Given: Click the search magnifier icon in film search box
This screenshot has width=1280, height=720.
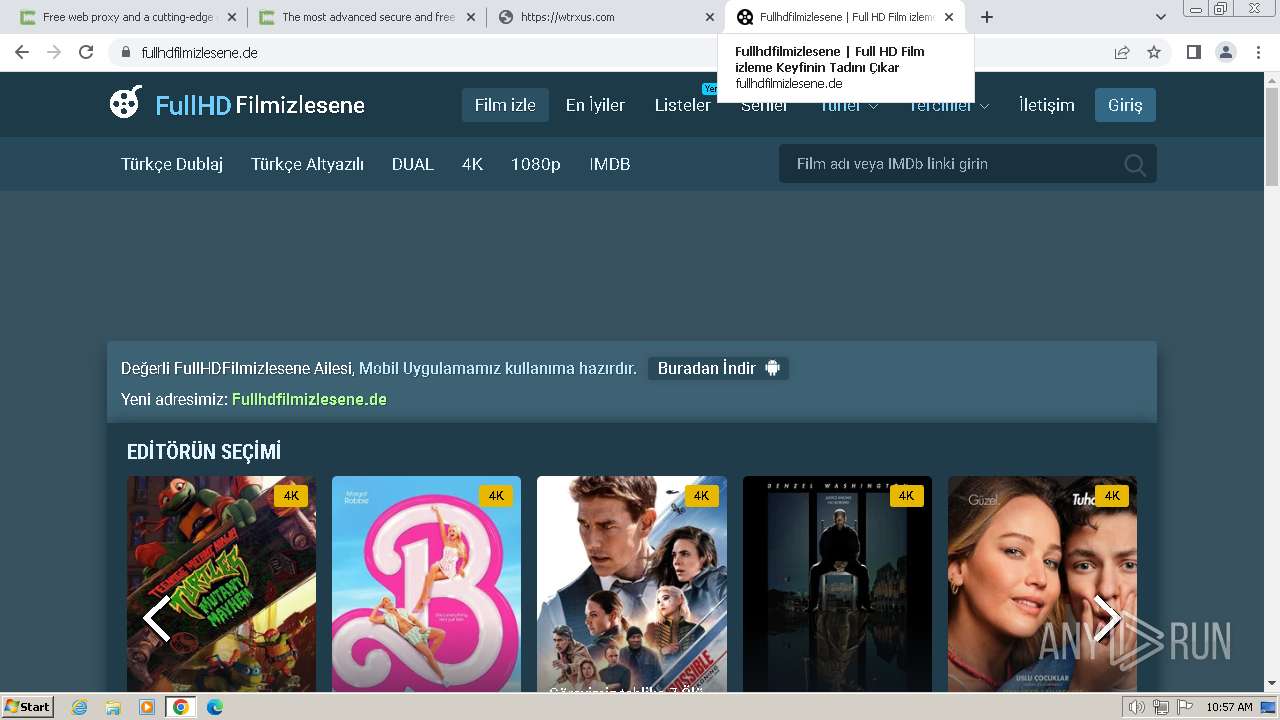Looking at the screenshot, I should [x=1135, y=165].
